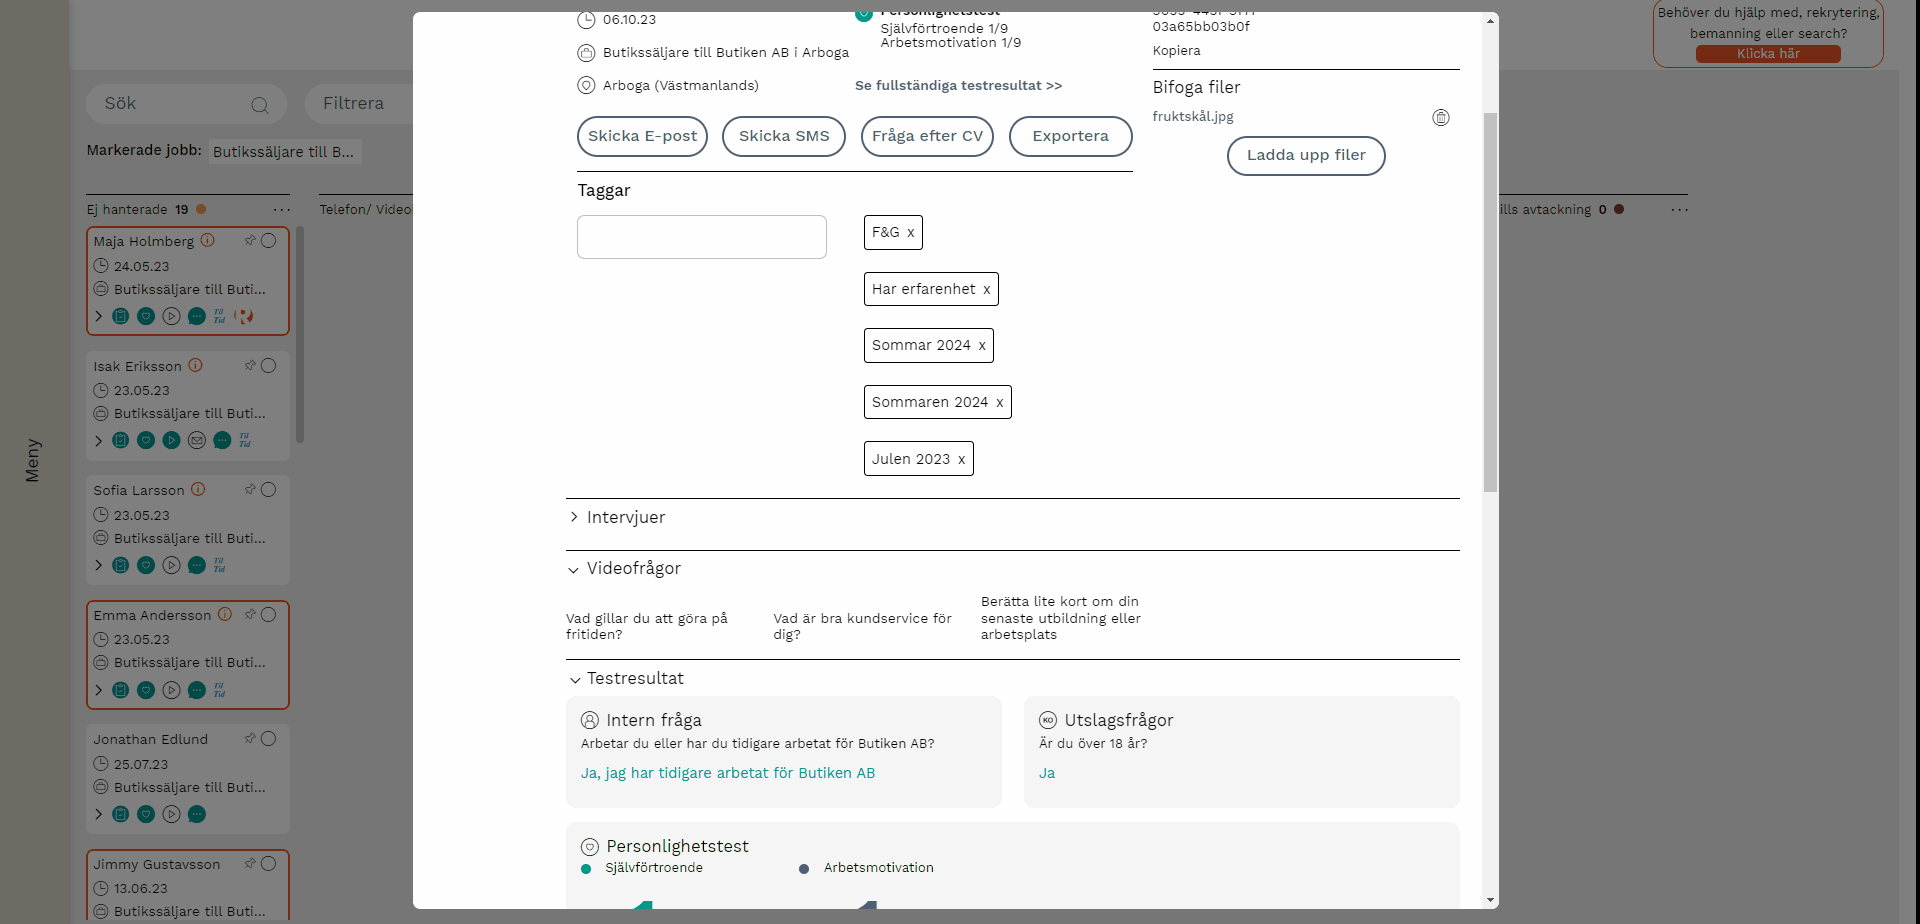Tick the selection circle for Jonathan Edlund
1920x924 pixels.
point(268,739)
